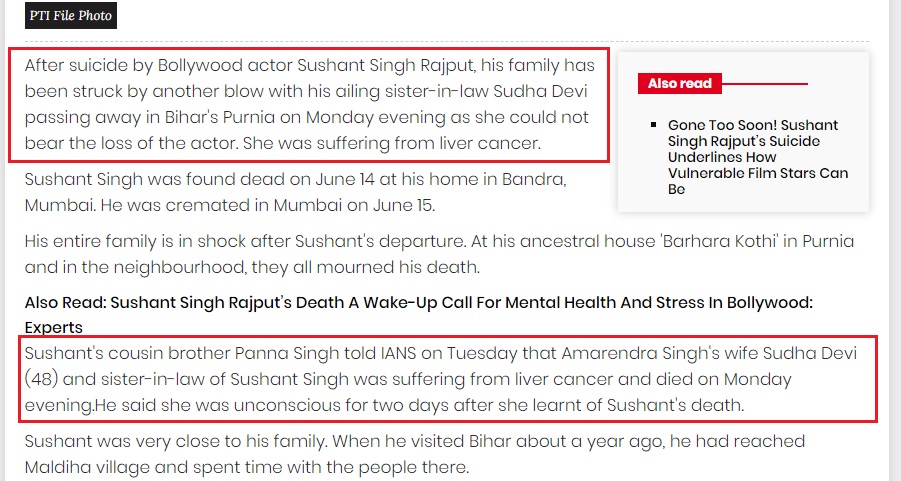Click the paragraph starting 'His entire family is in shock'

tap(439, 254)
